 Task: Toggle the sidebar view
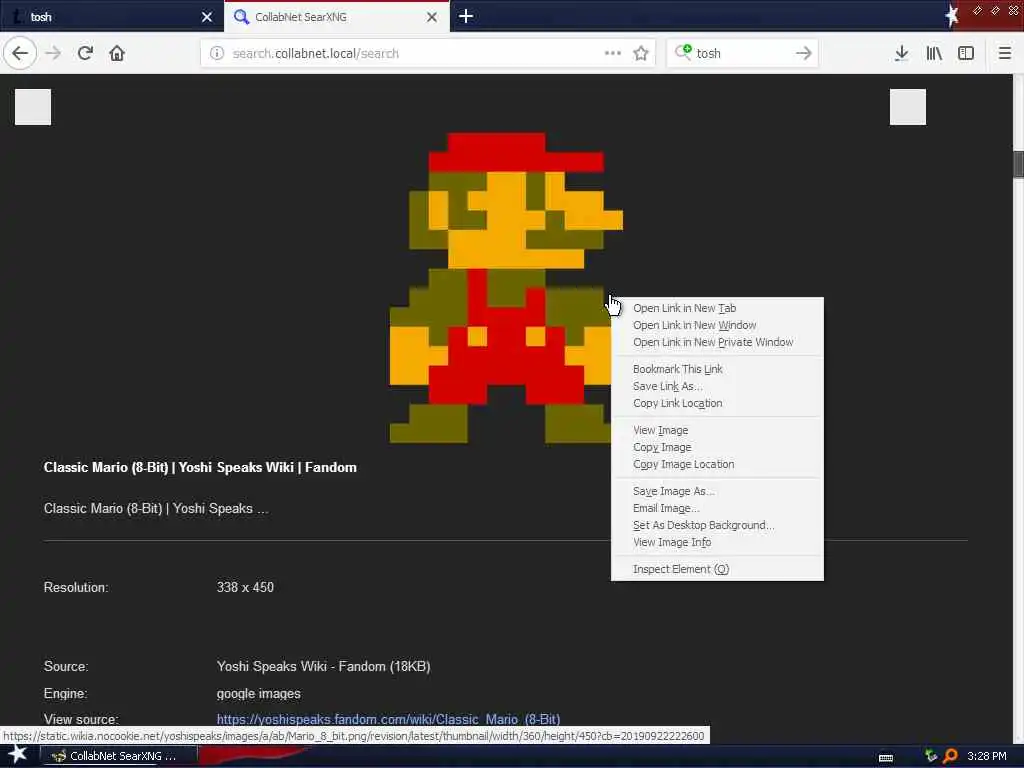pos(966,53)
